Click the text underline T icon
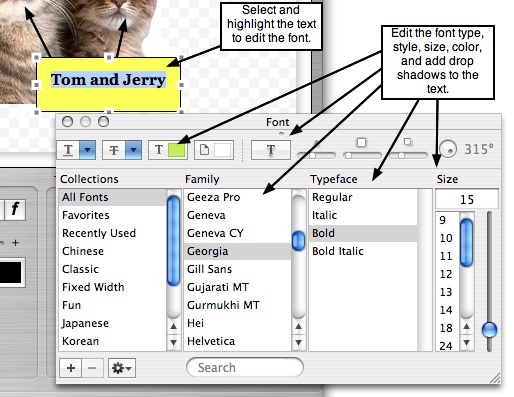 pos(68,150)
